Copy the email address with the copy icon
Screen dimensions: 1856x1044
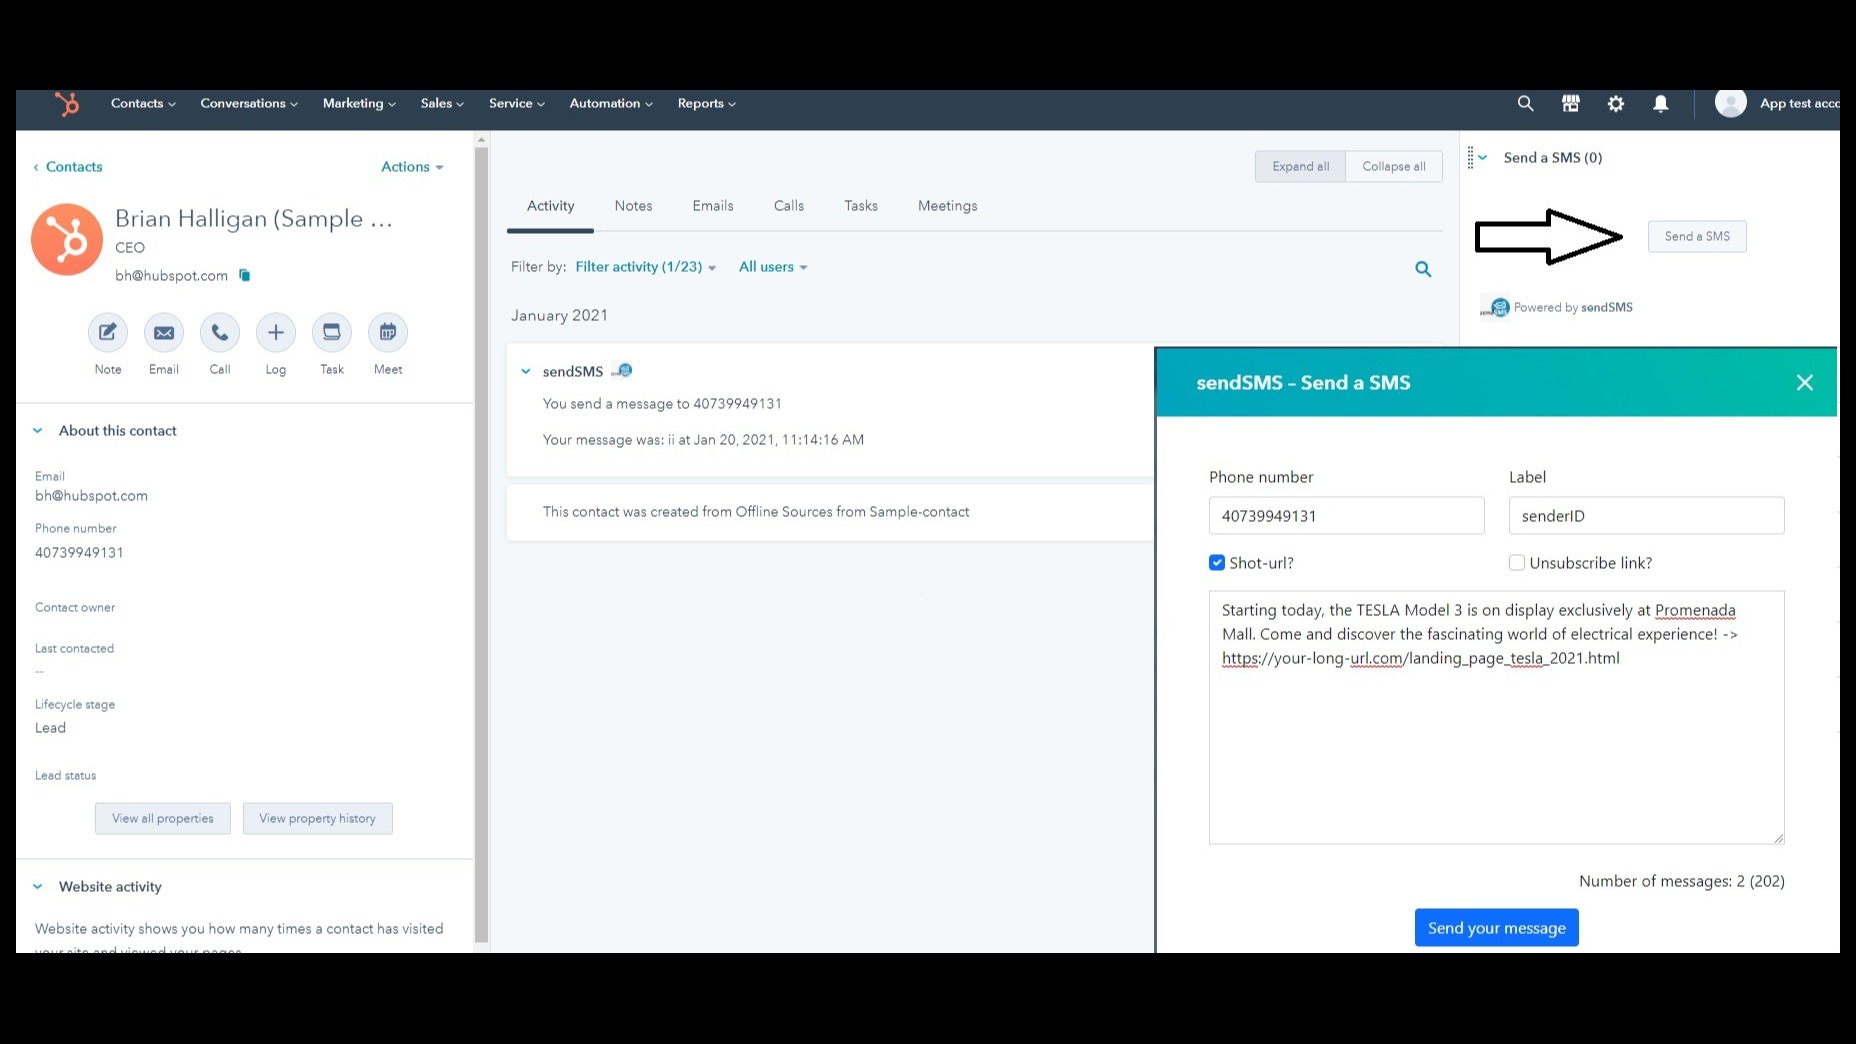tap(245, 276)
